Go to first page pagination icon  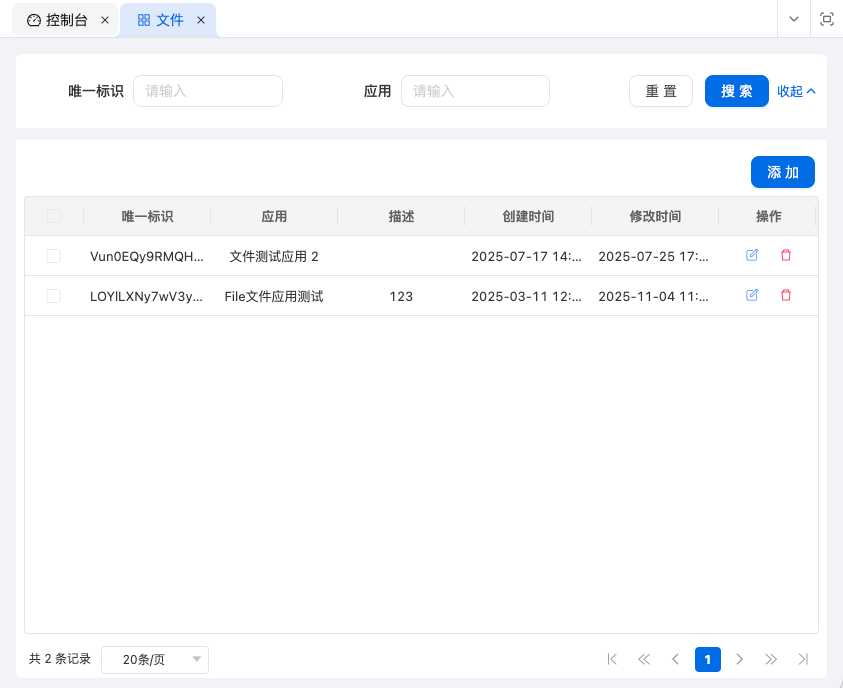(x=612, y=659)
